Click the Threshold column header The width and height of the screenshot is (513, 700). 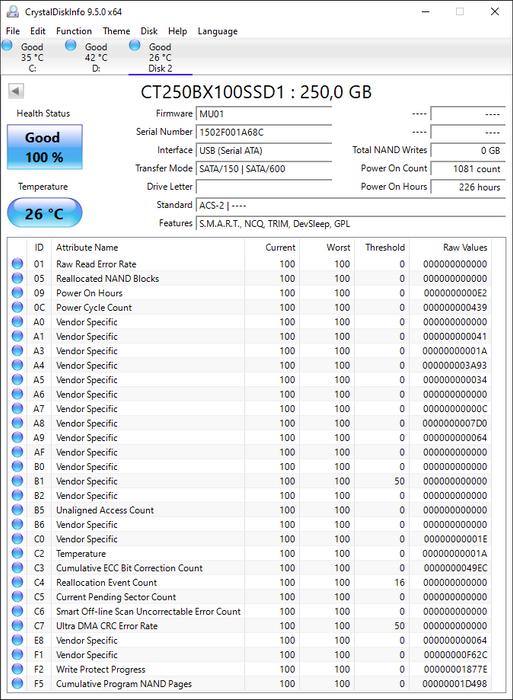(x=382, y=247)
